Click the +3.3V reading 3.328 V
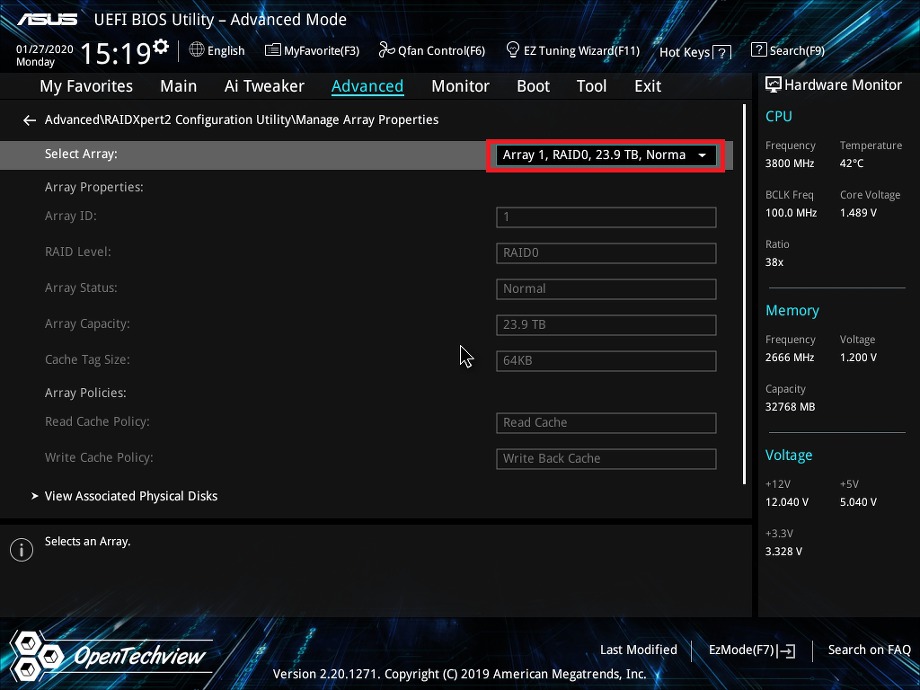 click(x=783, y=551)
